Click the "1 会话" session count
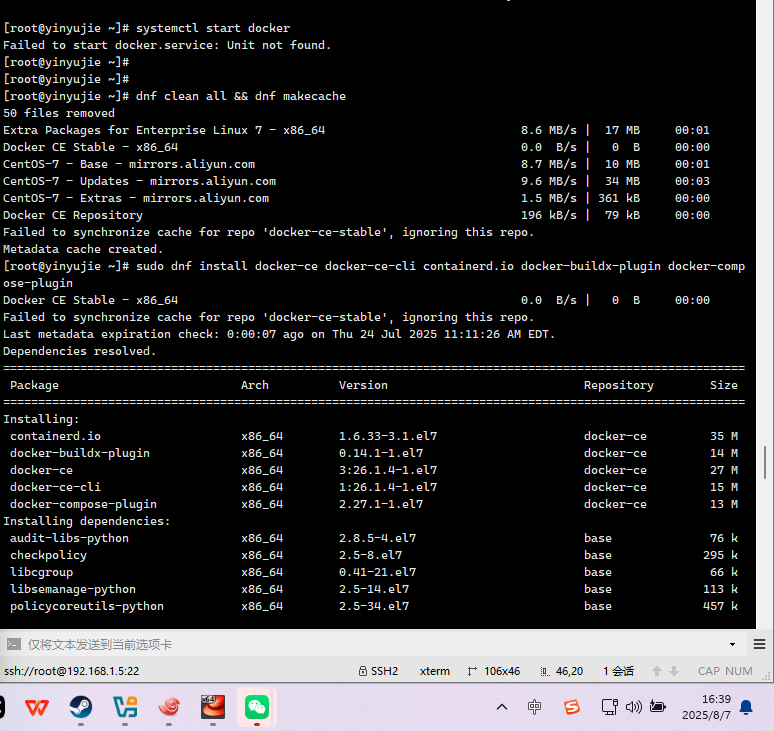Image resolution: width=774 pixels, height=731 pixels. coord(618,671)
